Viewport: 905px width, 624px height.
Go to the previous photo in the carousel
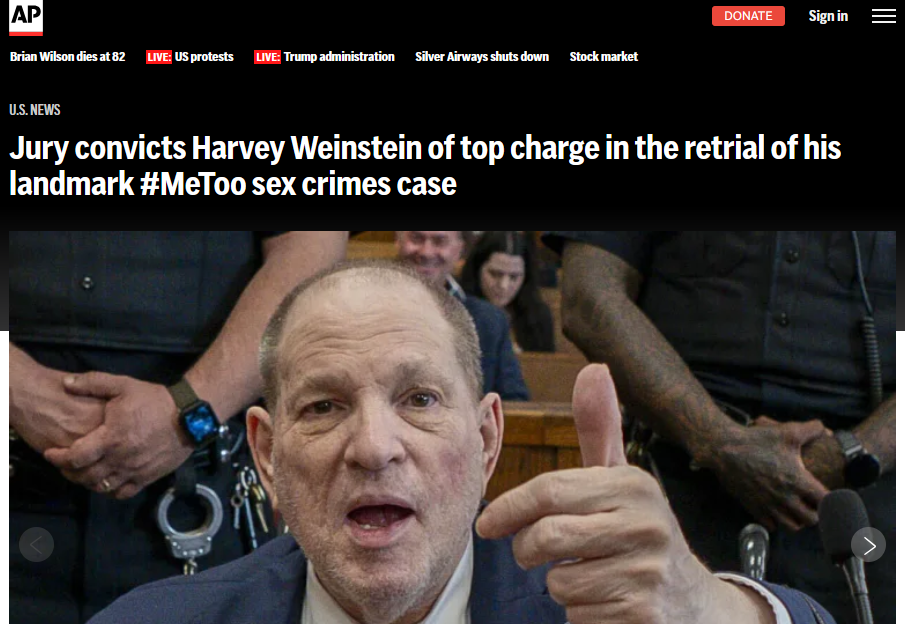click(x=36, y=544)
